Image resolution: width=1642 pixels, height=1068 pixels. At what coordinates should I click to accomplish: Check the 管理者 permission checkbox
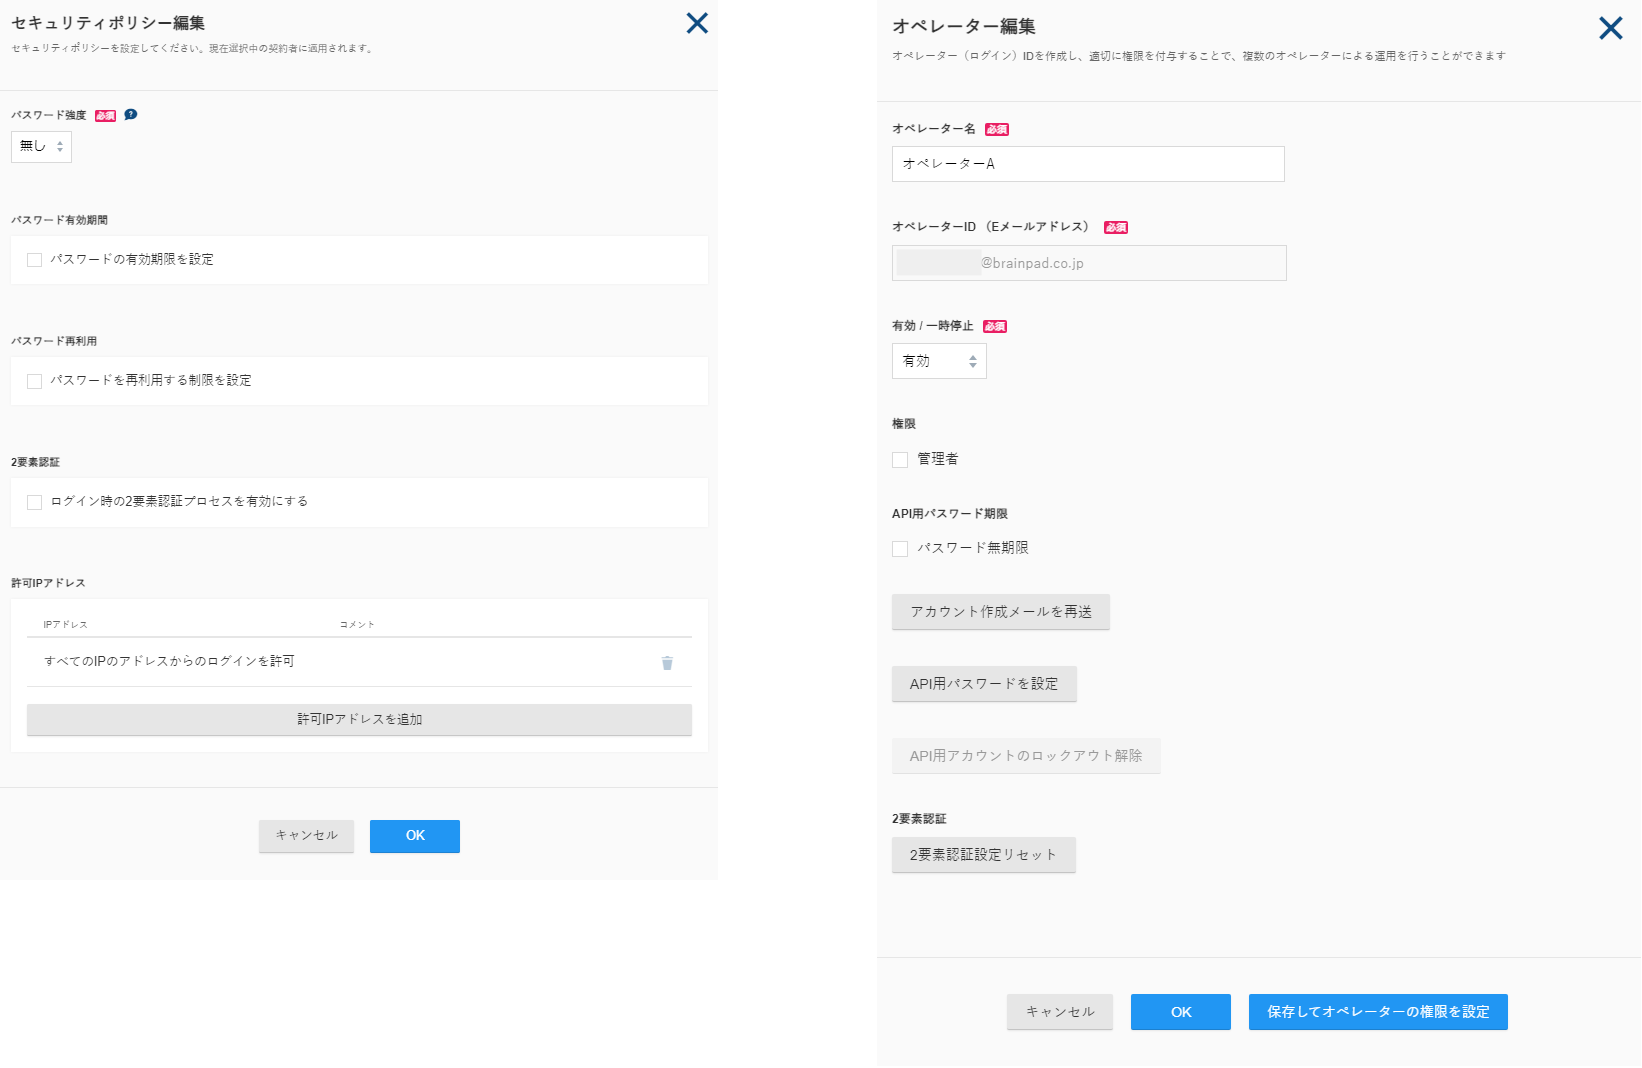[900, 460]
